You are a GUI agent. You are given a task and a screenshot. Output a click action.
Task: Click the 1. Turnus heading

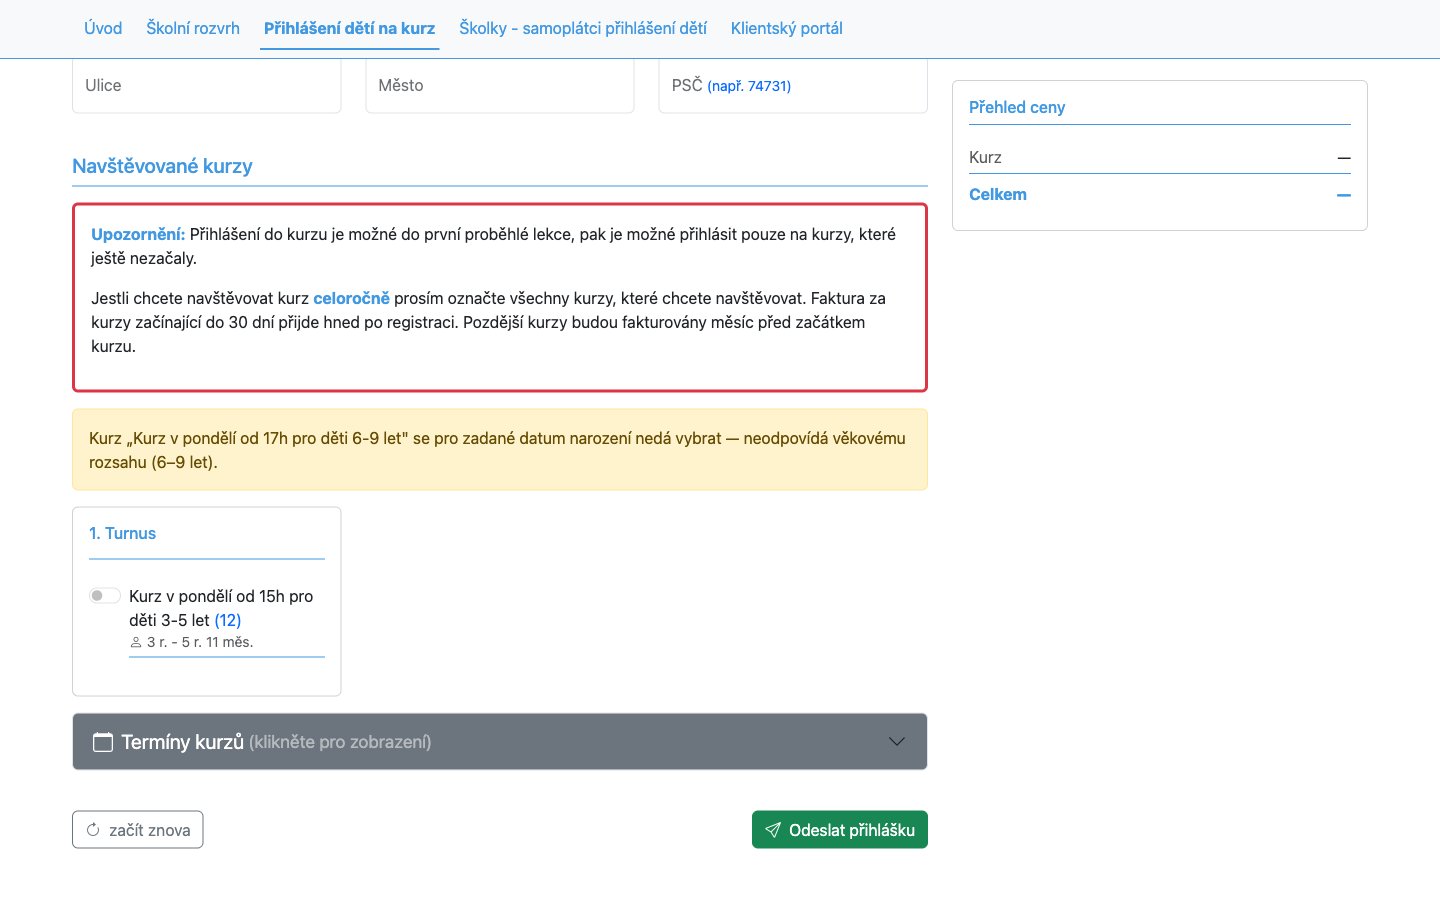(x=123, y=534)
